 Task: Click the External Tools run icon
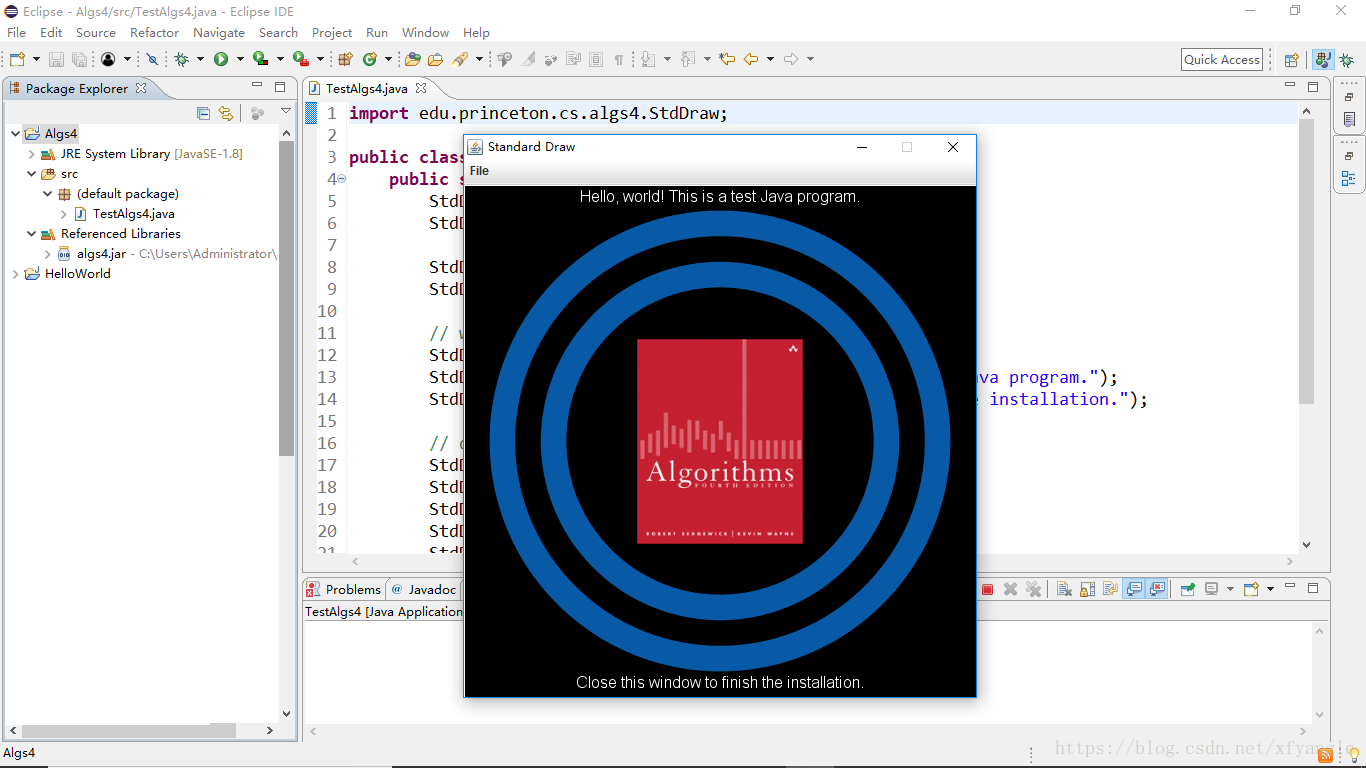[300, 59]
